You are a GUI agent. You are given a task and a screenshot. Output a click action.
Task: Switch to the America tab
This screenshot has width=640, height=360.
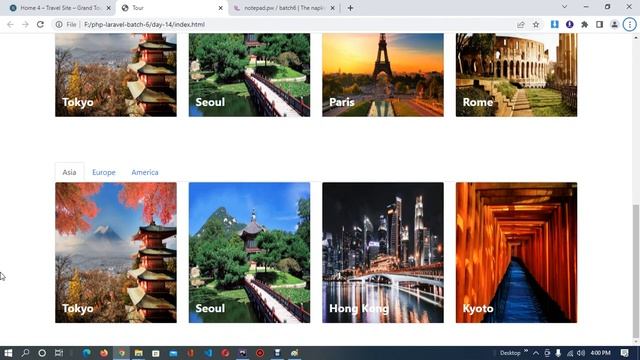tap(145, 172)
